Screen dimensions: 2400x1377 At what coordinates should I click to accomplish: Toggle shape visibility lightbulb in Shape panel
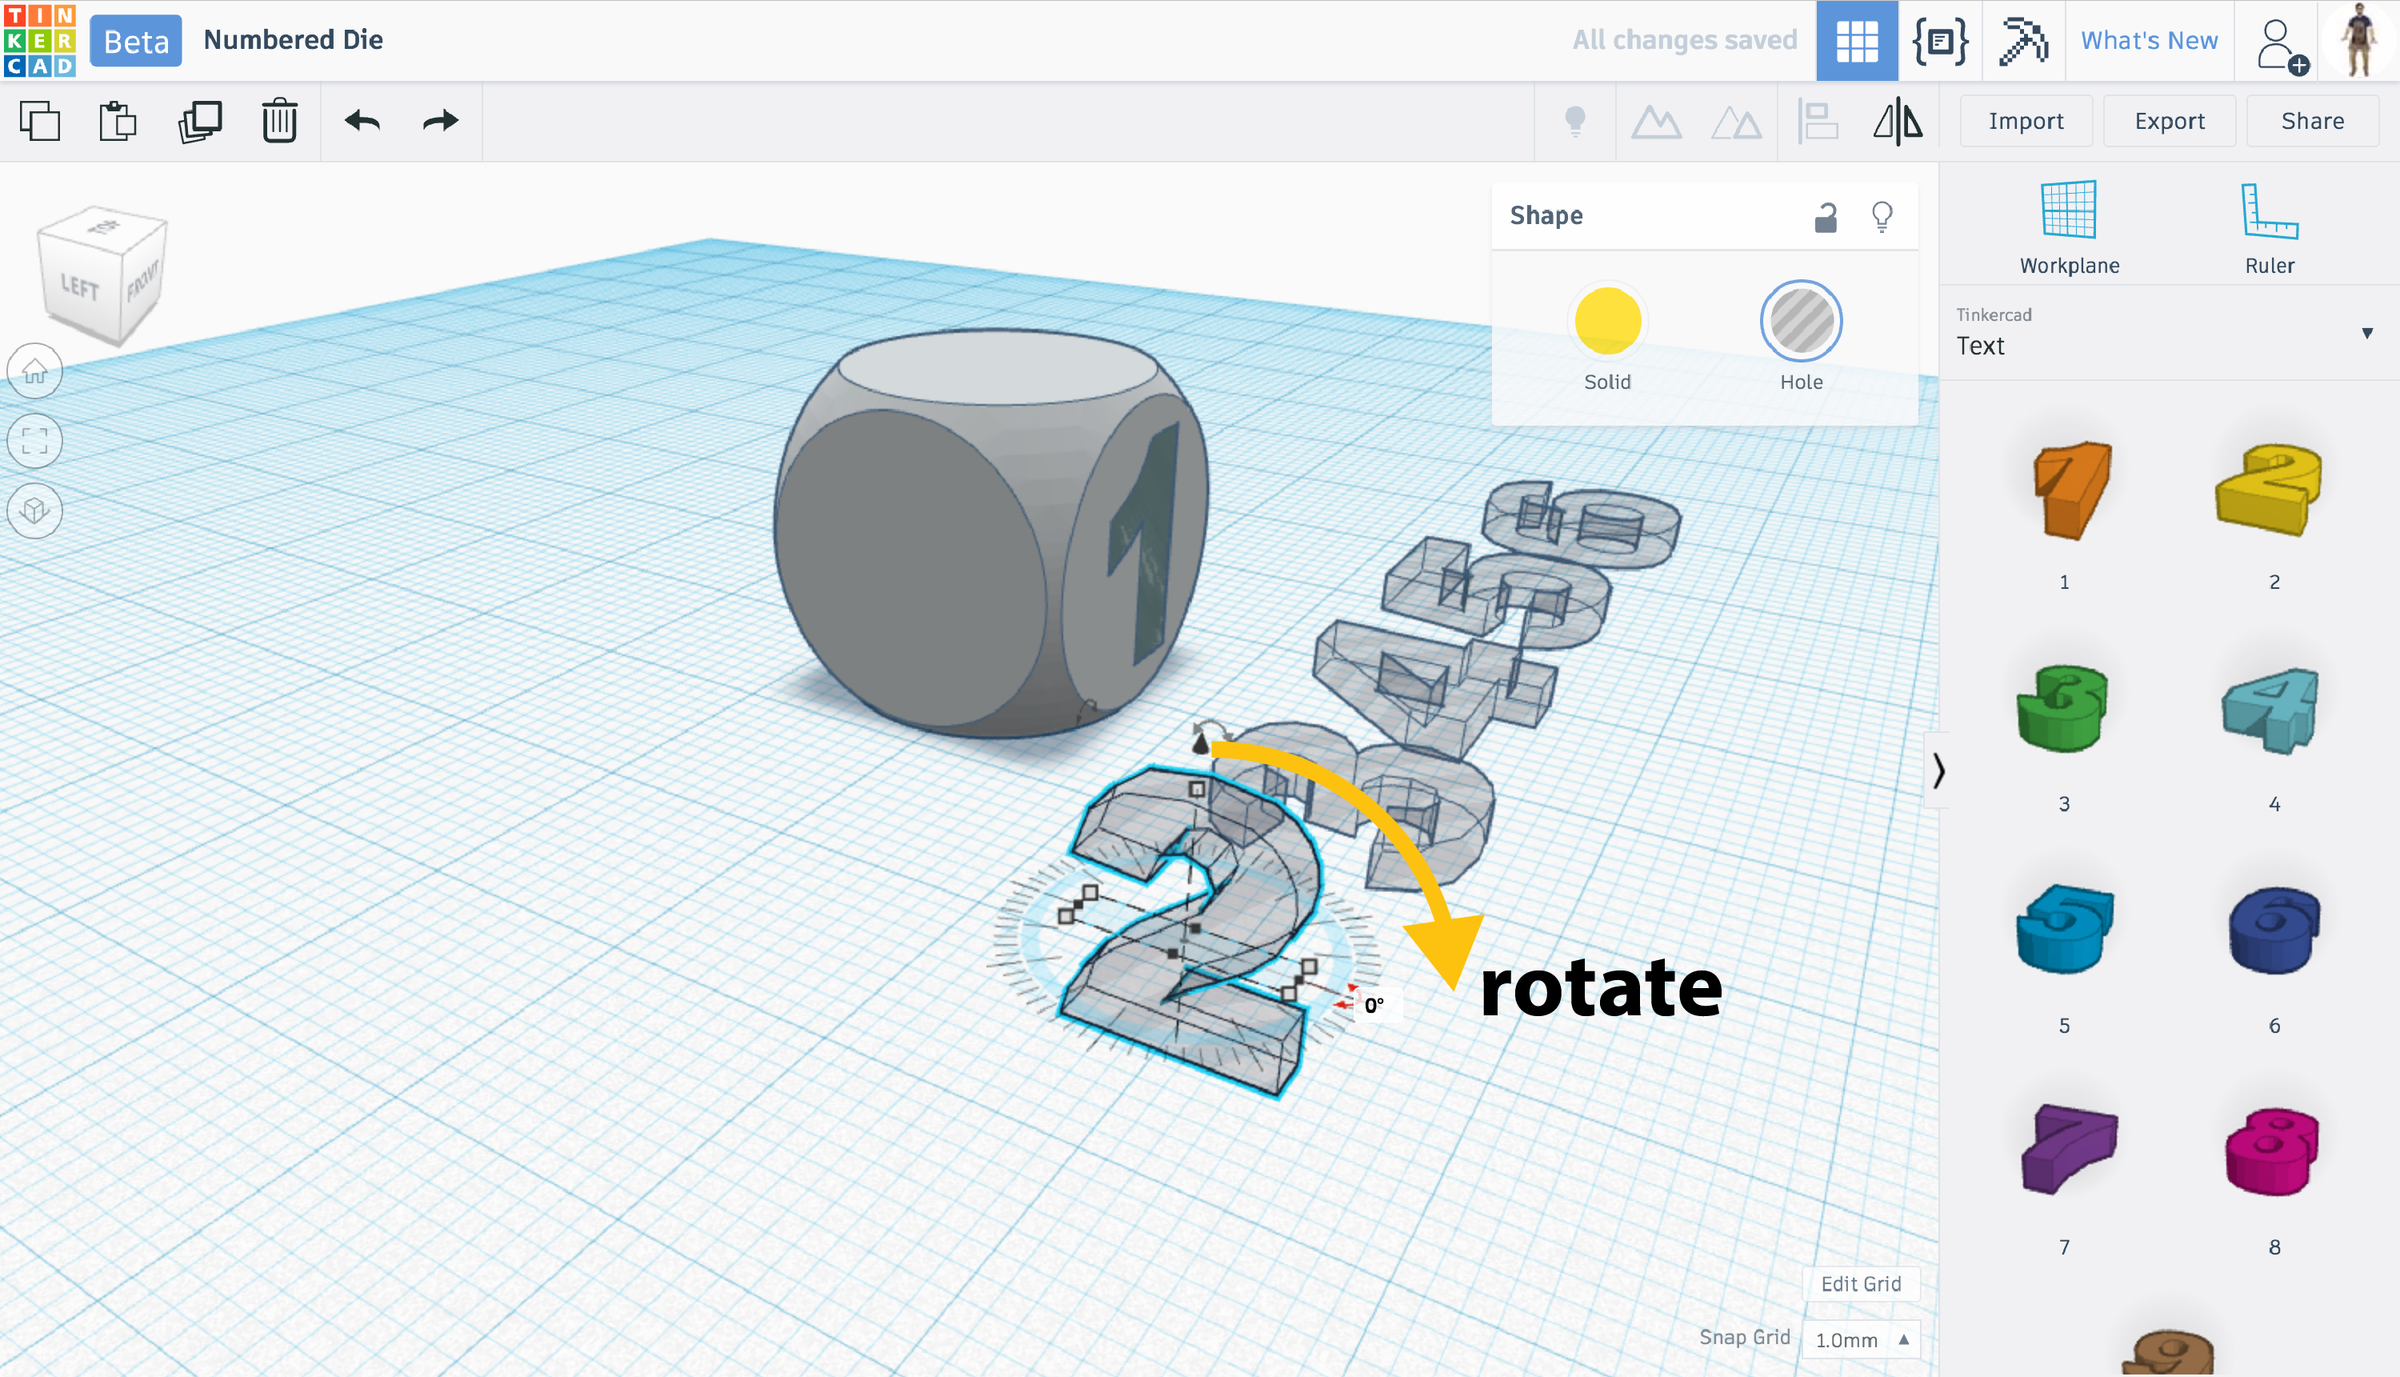1882,216
